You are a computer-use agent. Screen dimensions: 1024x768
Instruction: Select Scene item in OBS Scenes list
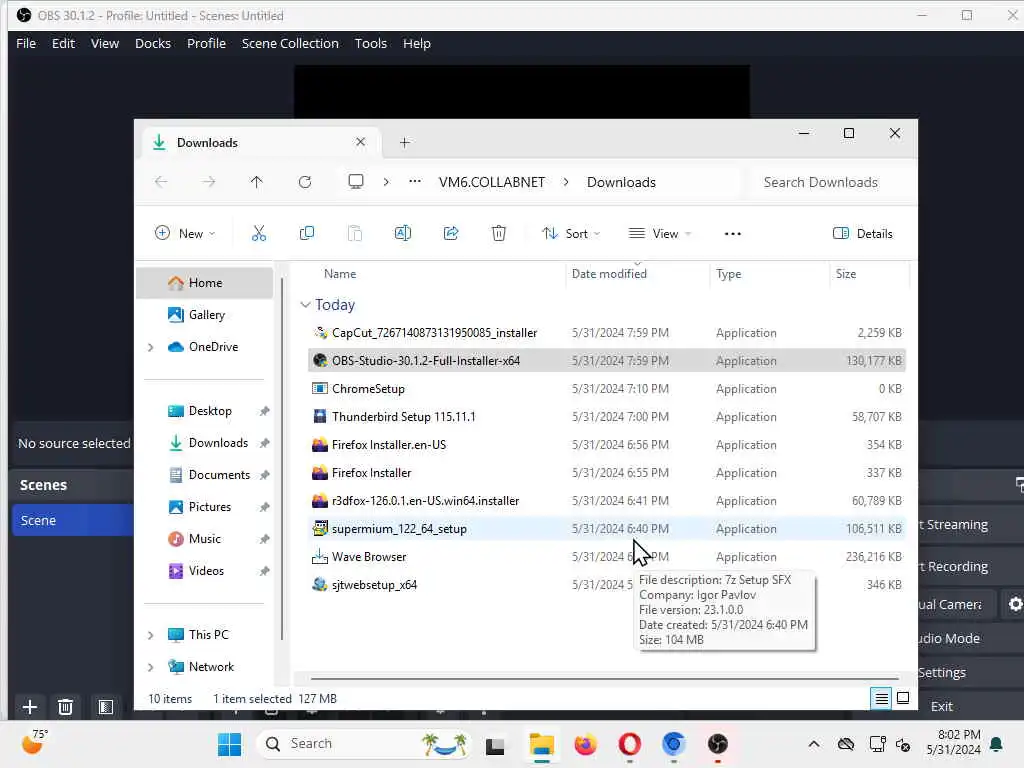point(73,520)
